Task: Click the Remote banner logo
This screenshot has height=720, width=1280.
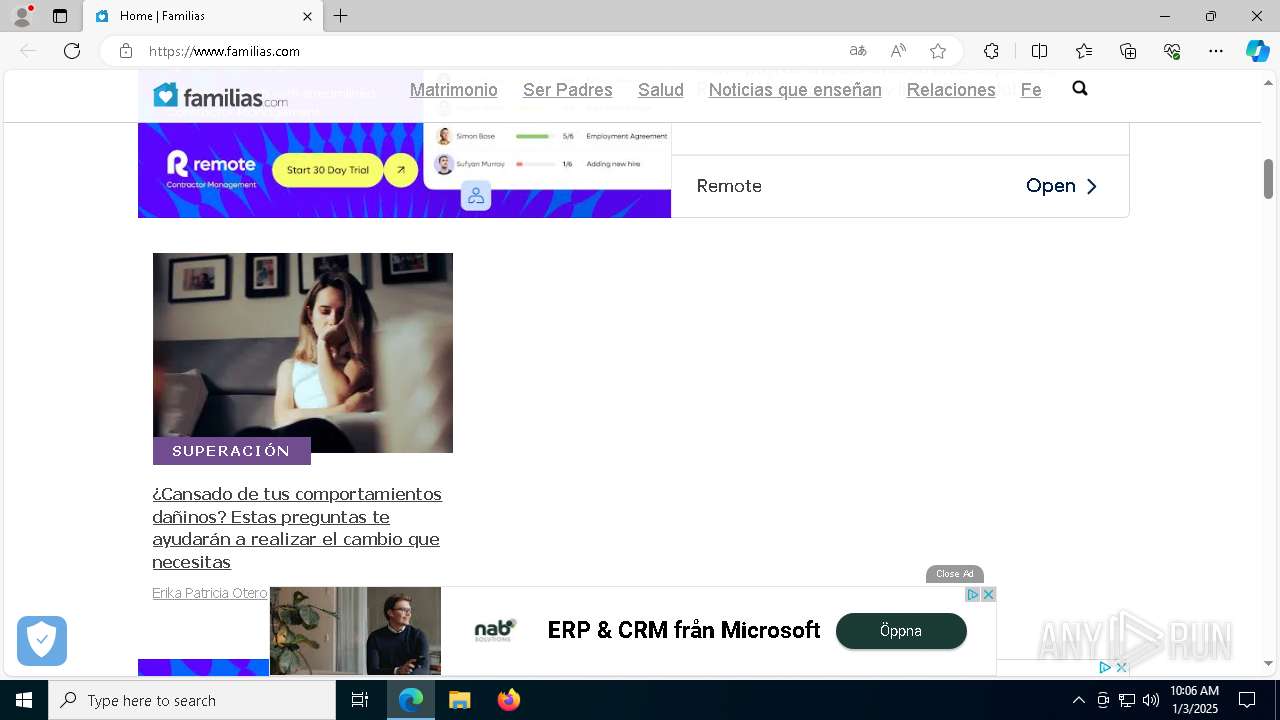Action: pyautogui.click(x=211, y=169)
